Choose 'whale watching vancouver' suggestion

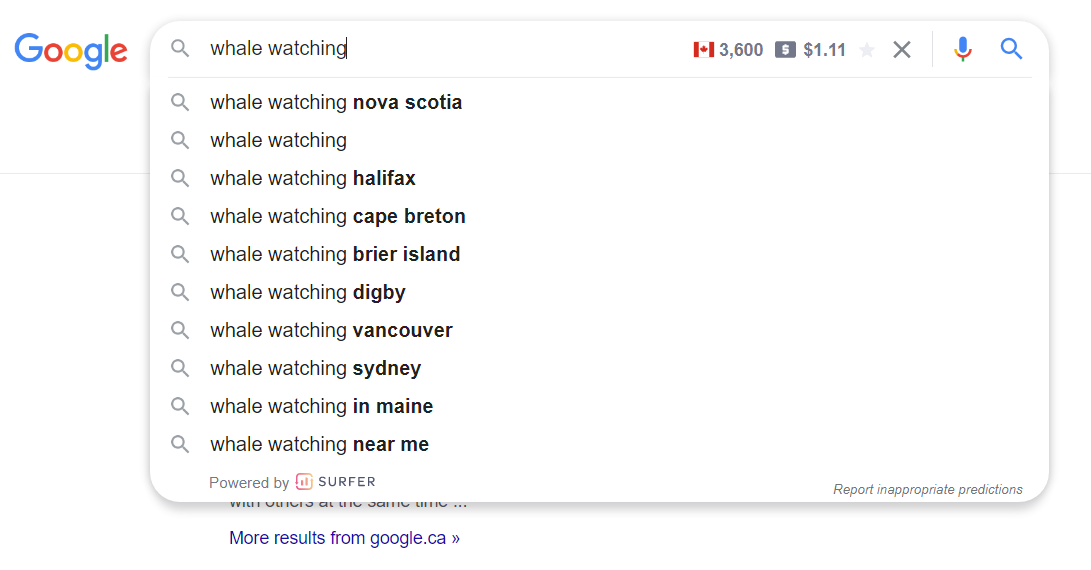[x=331, y=330]
